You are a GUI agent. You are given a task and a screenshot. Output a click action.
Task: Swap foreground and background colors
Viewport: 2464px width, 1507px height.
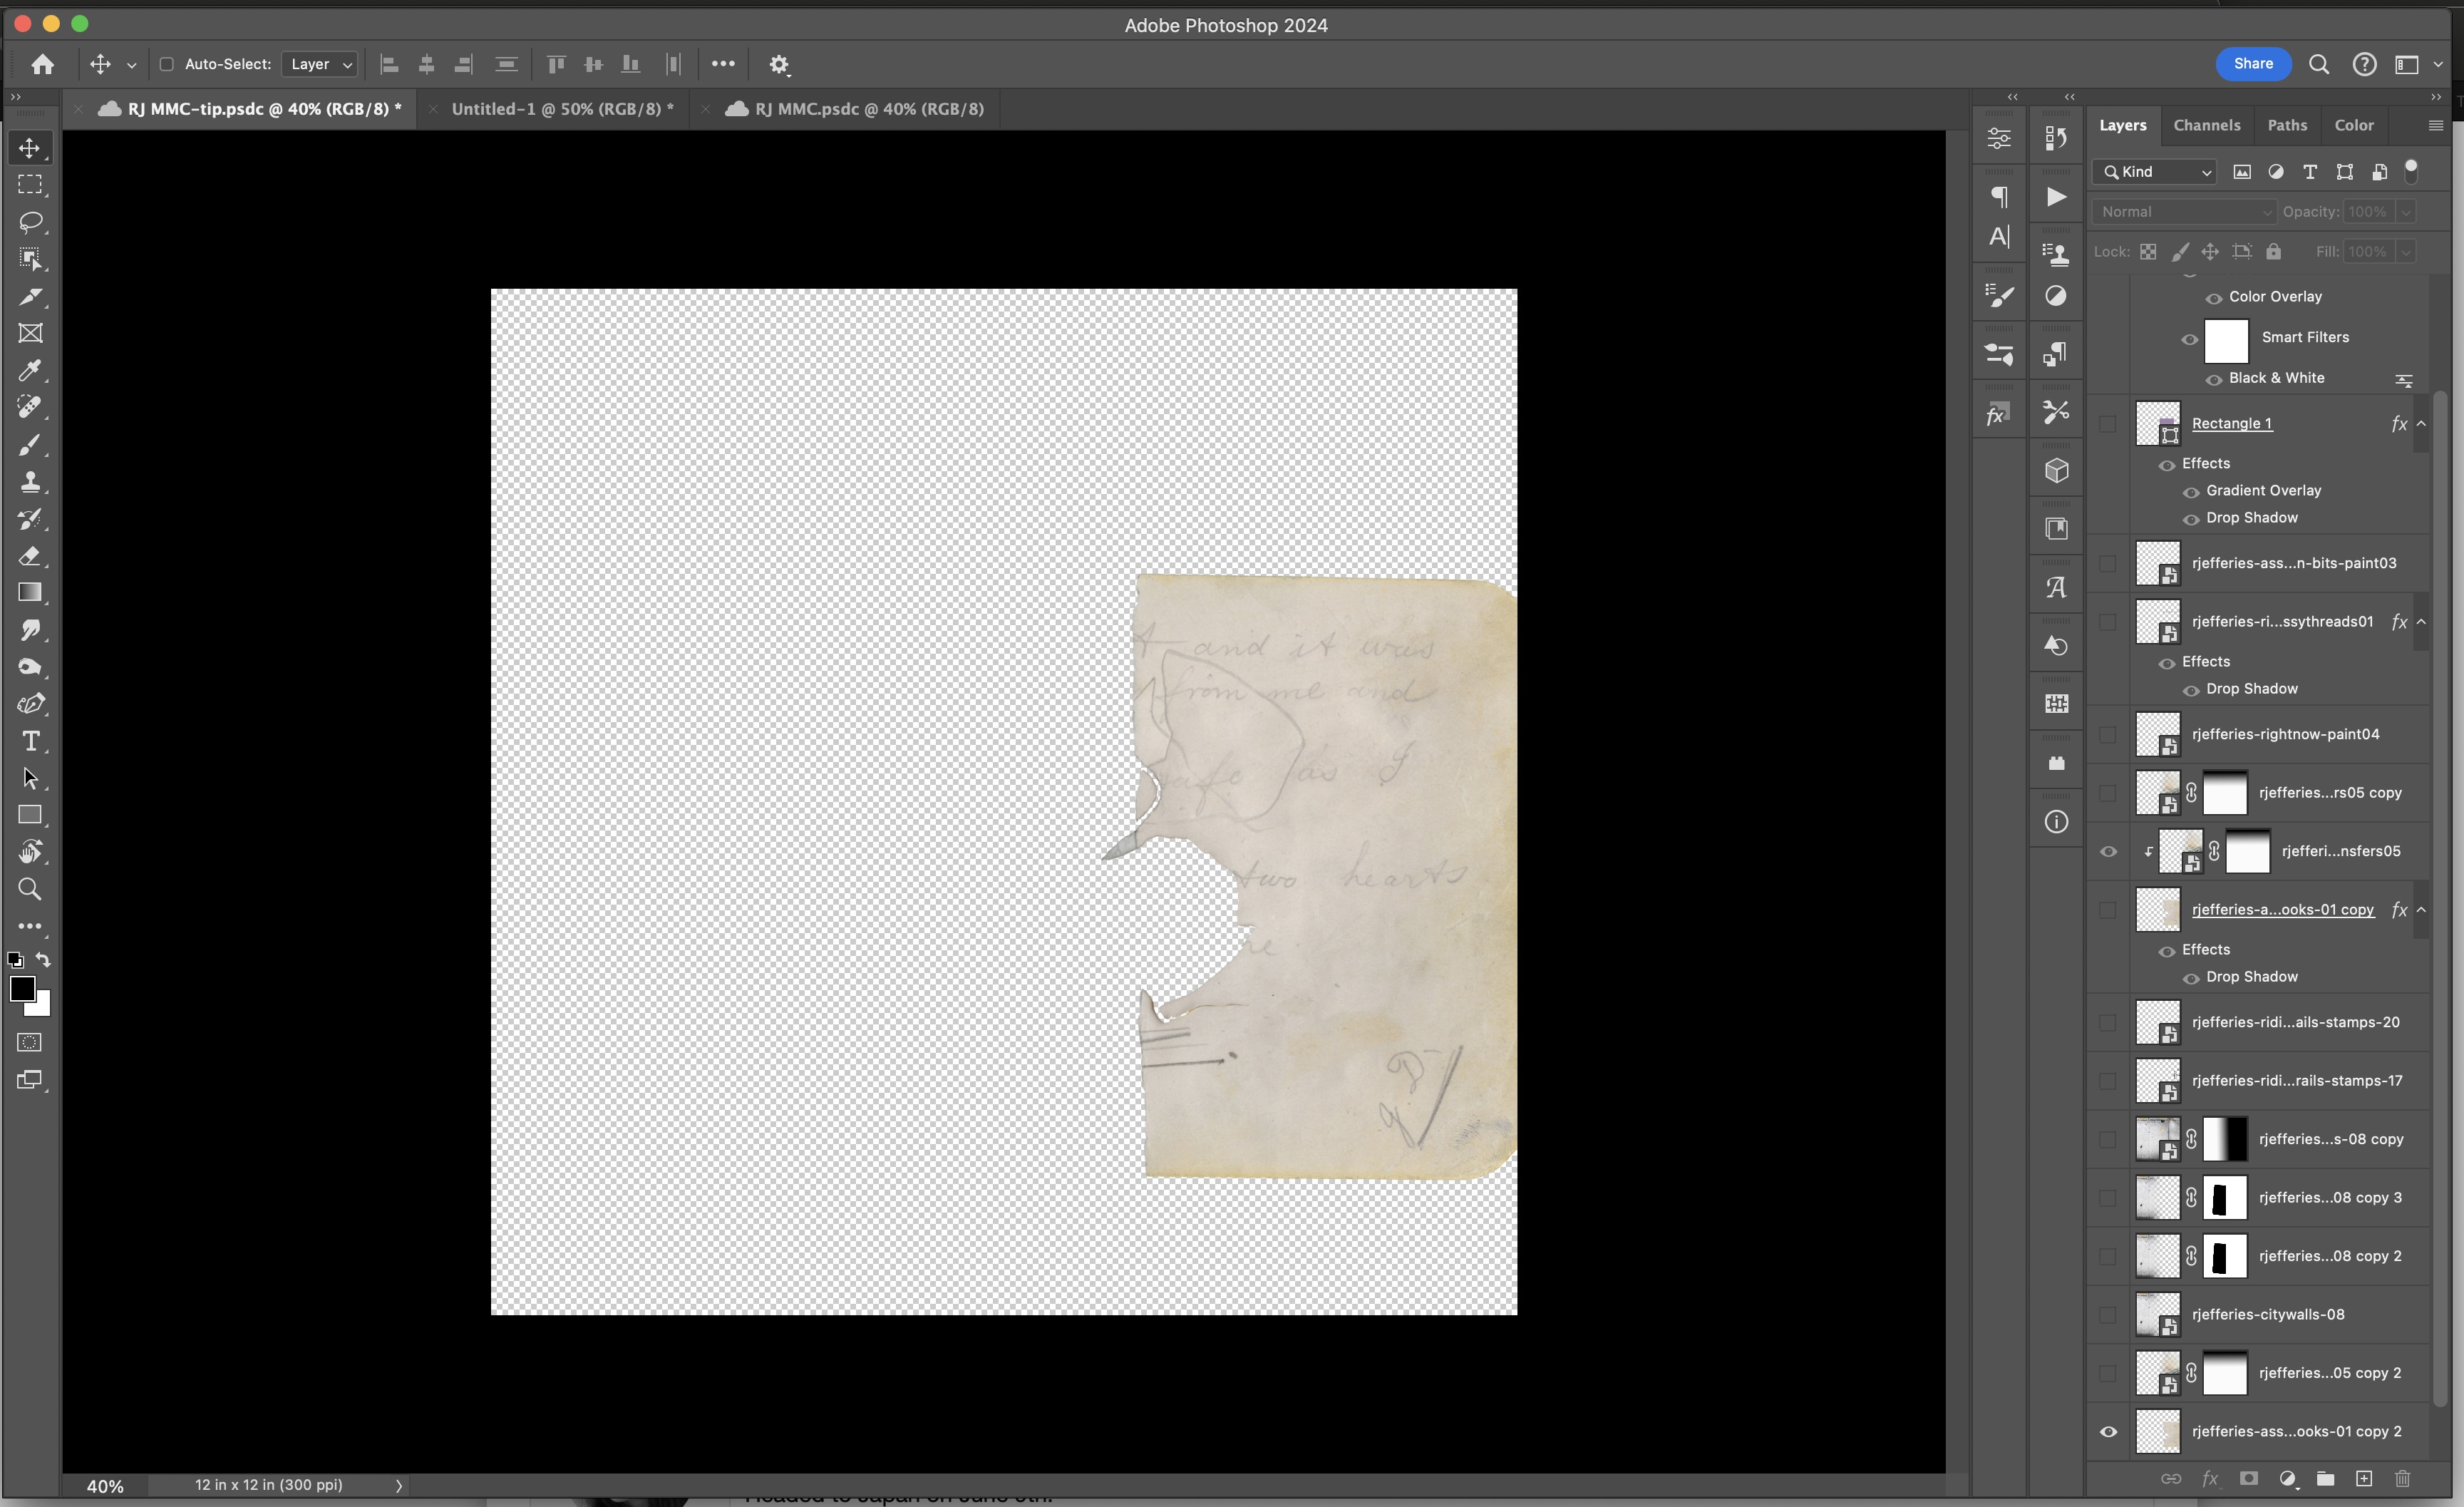point(44,960)
